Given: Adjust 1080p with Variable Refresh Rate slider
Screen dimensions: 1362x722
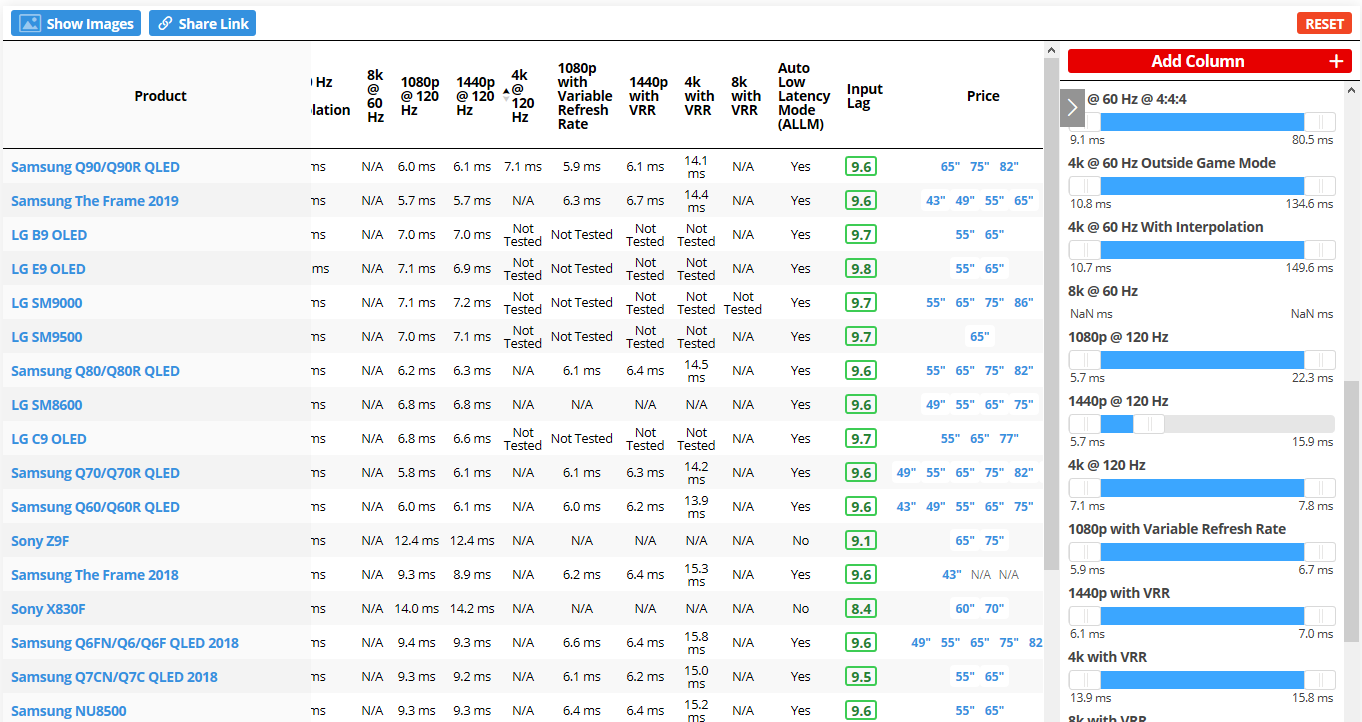Looking at the screenshot, I should [x=1201, y=552].
